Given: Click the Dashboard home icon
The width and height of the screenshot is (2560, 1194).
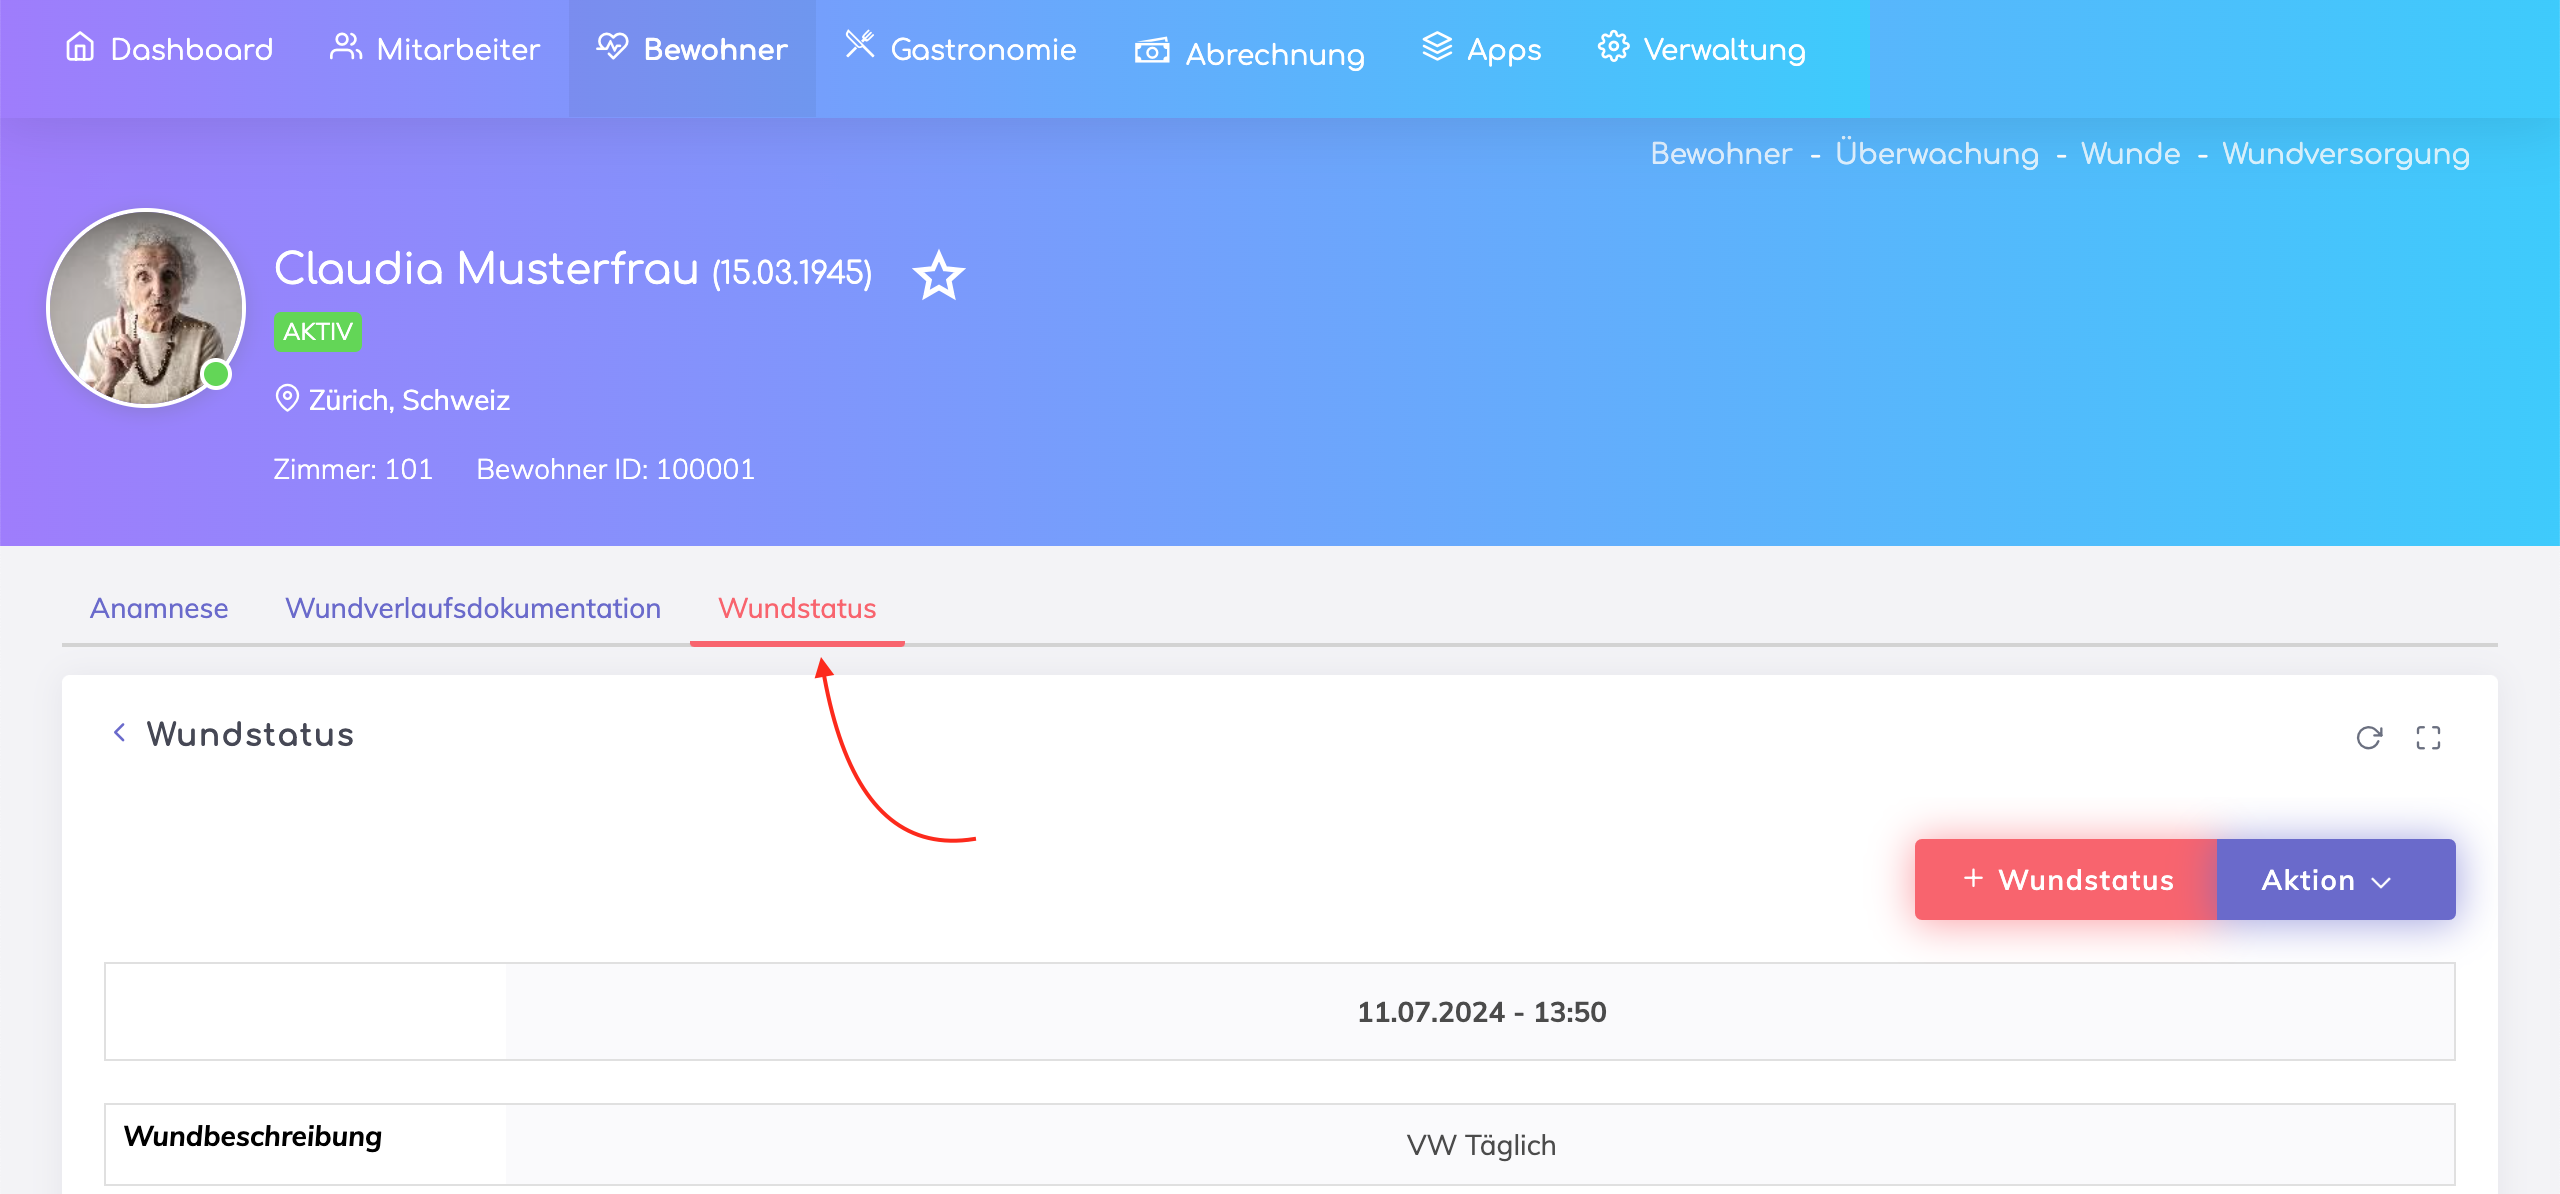Looking at the screenshot, I should [x=80, y=47].
